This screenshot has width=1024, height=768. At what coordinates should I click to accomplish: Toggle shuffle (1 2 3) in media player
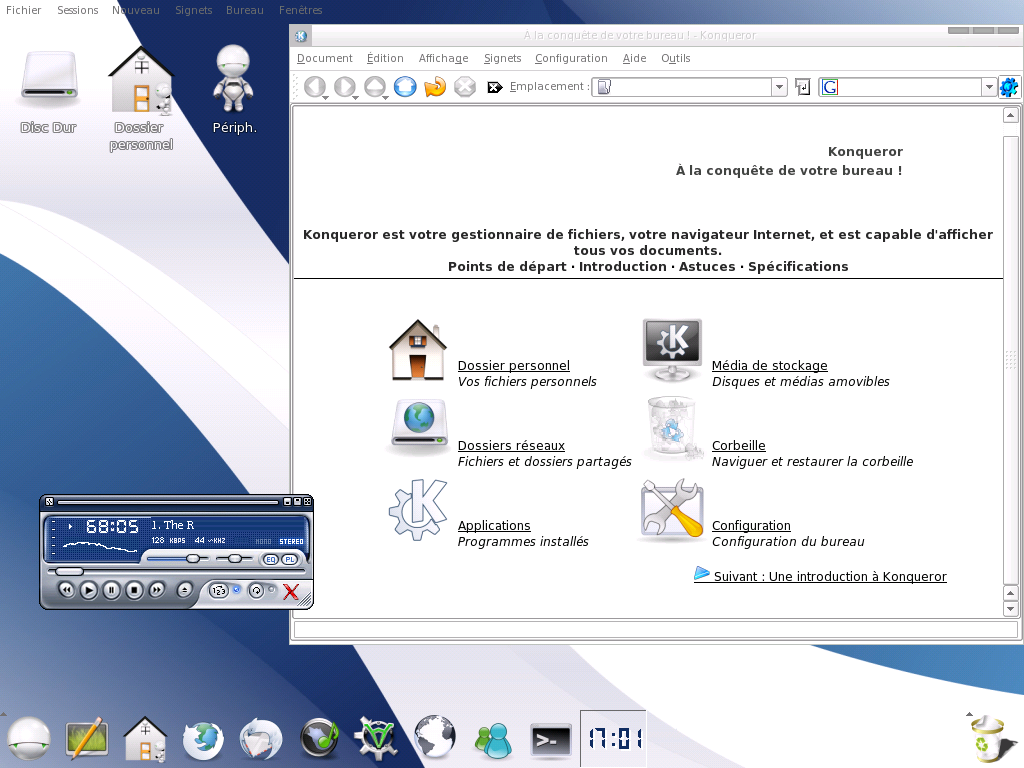(x=218, y=590)
